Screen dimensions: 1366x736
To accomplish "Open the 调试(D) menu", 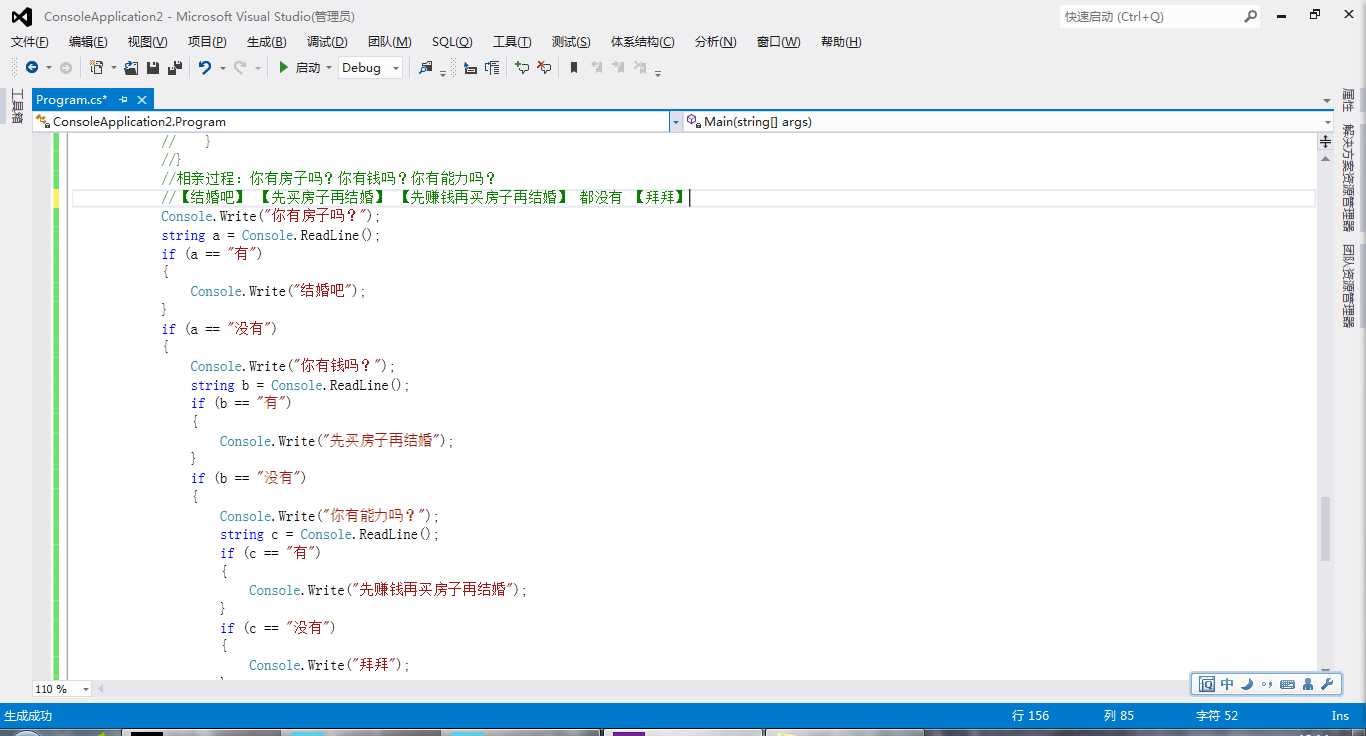I will [x=327, y=41].
